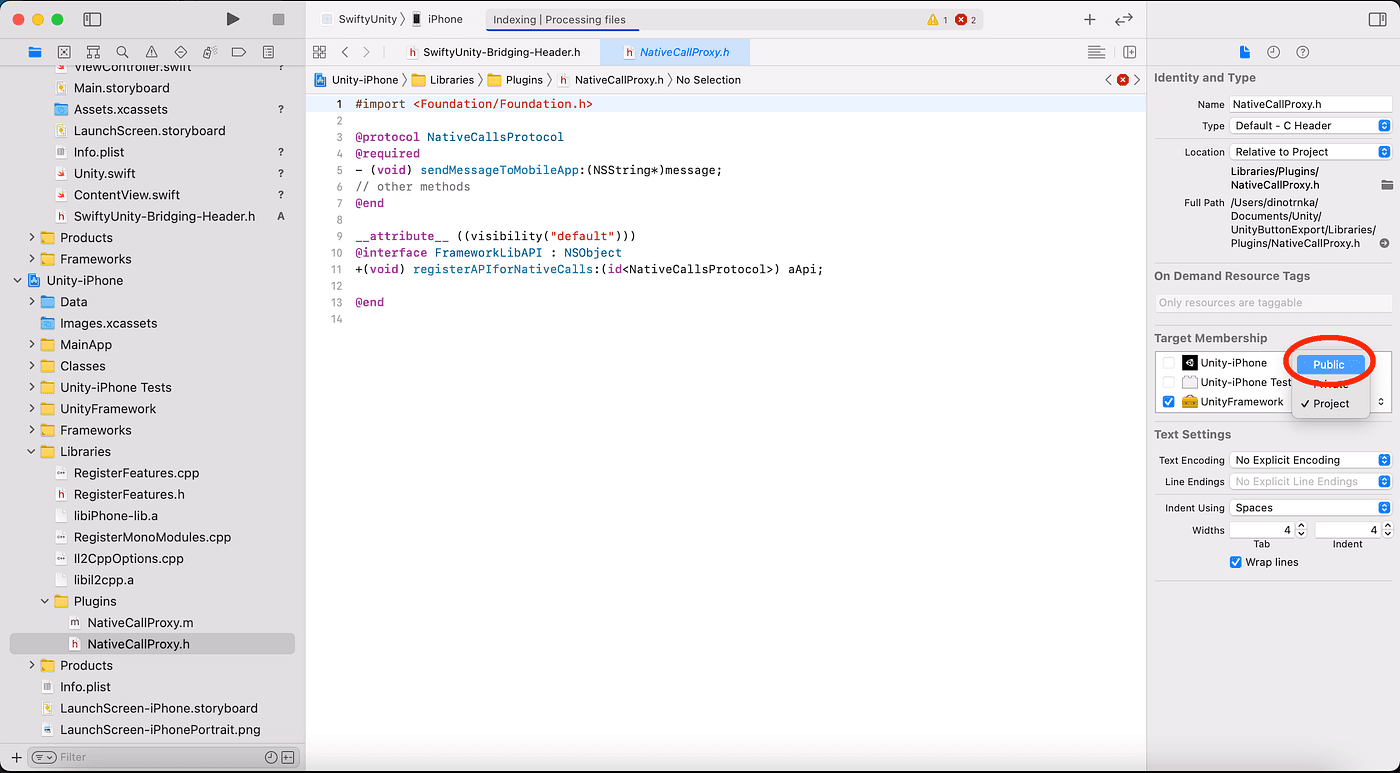This screenshot has width=1400, height=773.
Task: Toggle the navigator sidebar visibility
Action: (92, 19)
